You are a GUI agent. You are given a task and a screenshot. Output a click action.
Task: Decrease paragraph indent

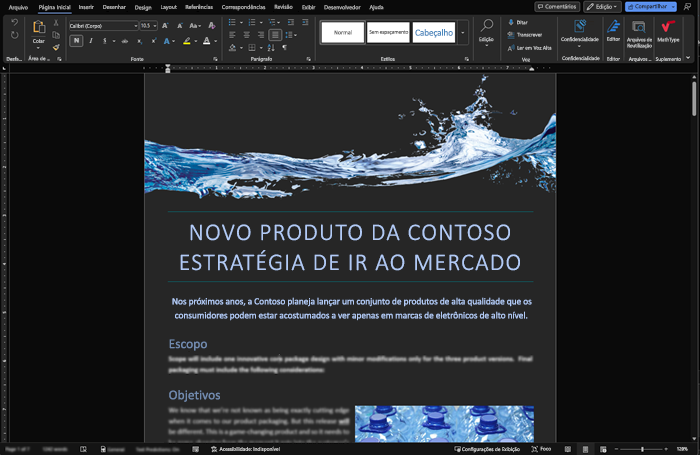(291, 22)
